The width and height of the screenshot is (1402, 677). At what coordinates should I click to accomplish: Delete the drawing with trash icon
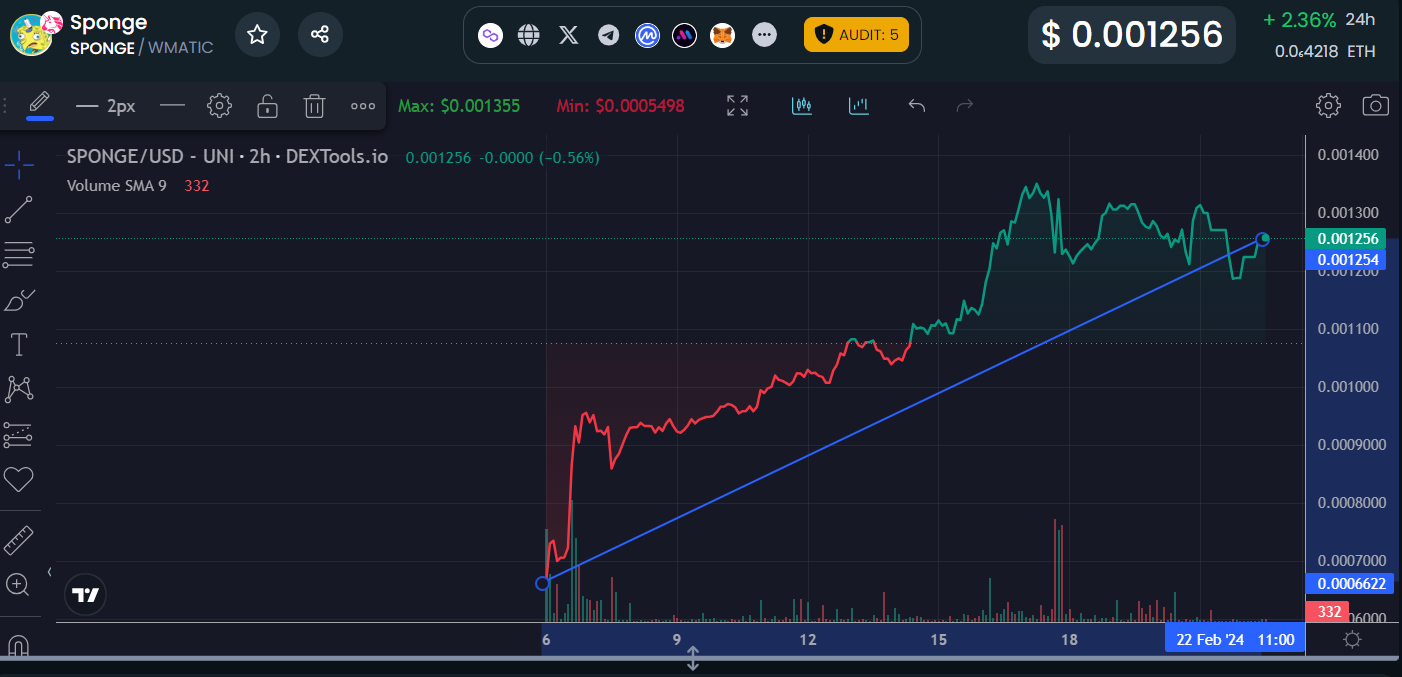click(x=314, y=105)
